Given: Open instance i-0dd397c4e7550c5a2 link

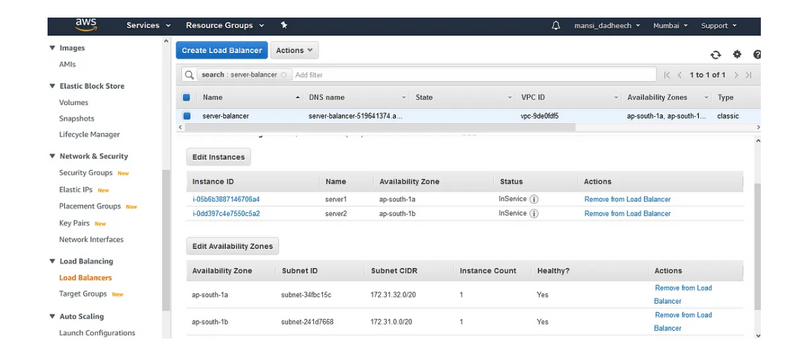Looking at the screenshot, I should click(x=226, y=214).
